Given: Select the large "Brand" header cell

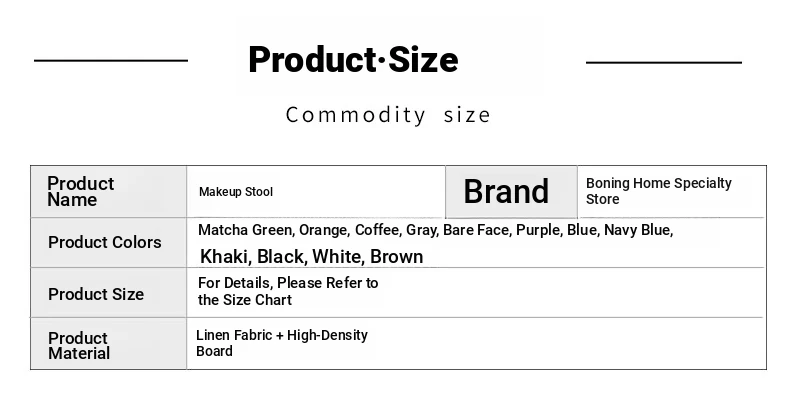Looking at the screenshot, I should 506,191.
